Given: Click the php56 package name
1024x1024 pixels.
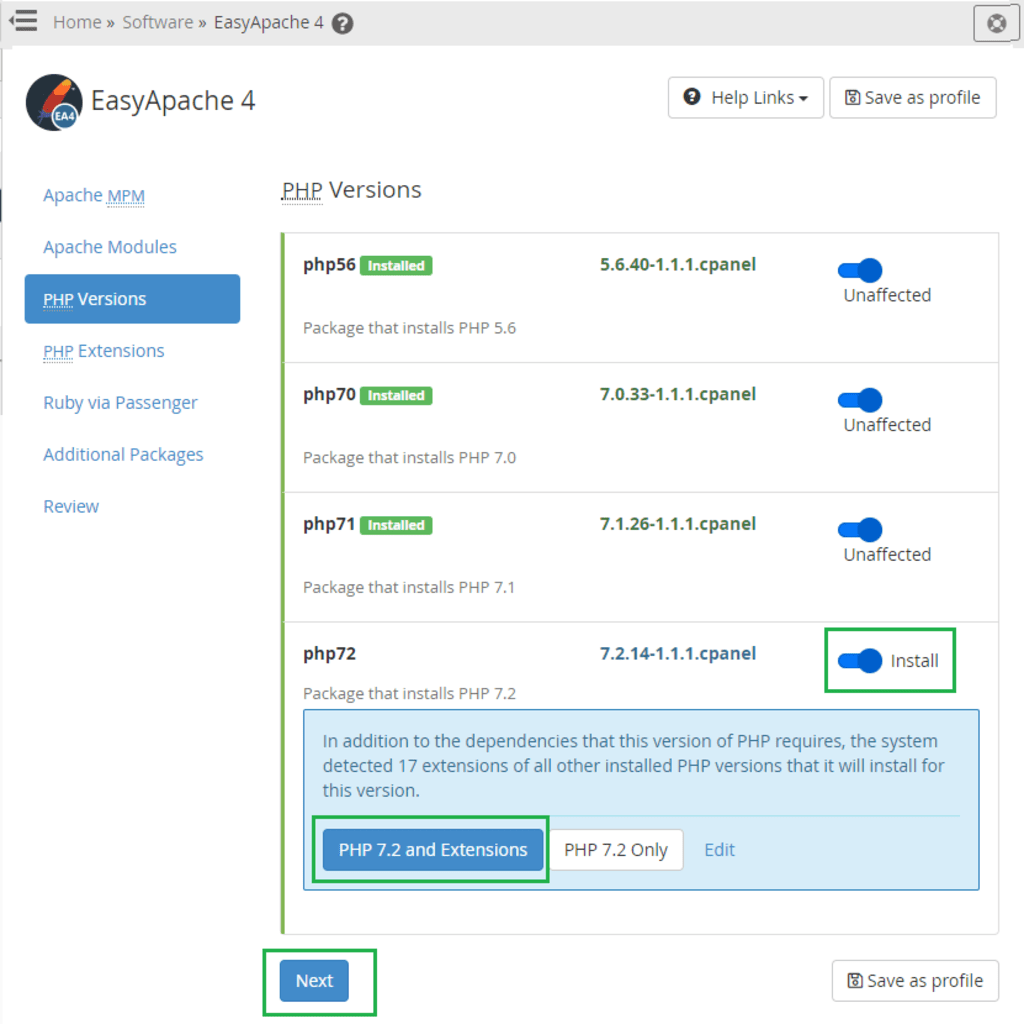Looking at the screenshot, I should 329,265.
